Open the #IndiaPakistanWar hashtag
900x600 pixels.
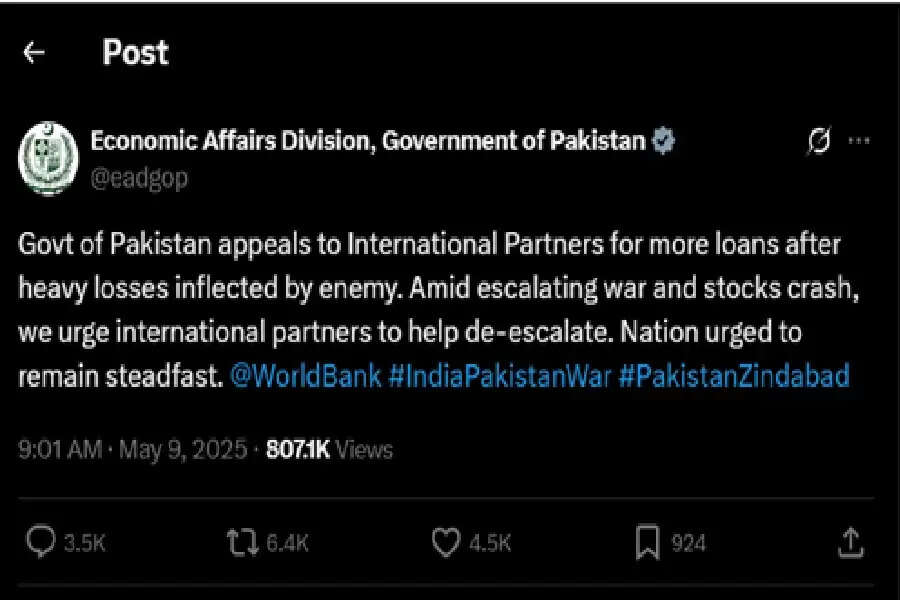click(499, 377)
